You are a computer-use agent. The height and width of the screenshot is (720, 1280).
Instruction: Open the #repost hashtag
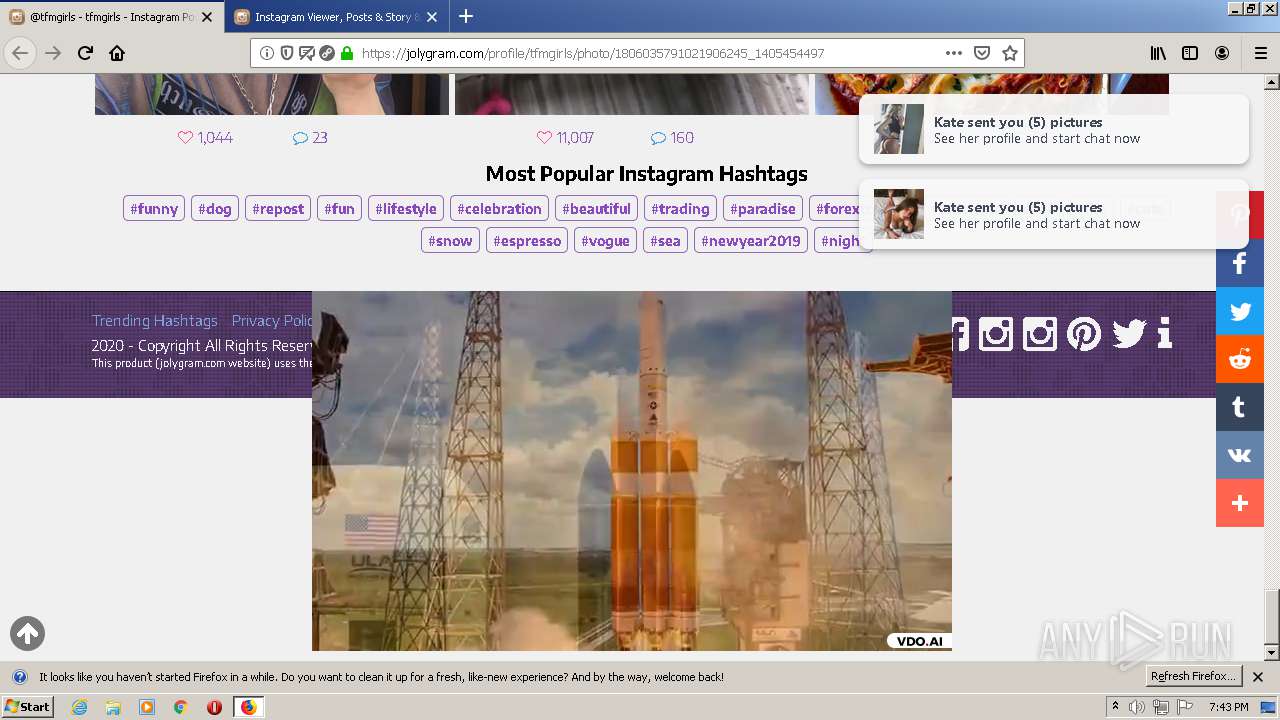(278, 209)
